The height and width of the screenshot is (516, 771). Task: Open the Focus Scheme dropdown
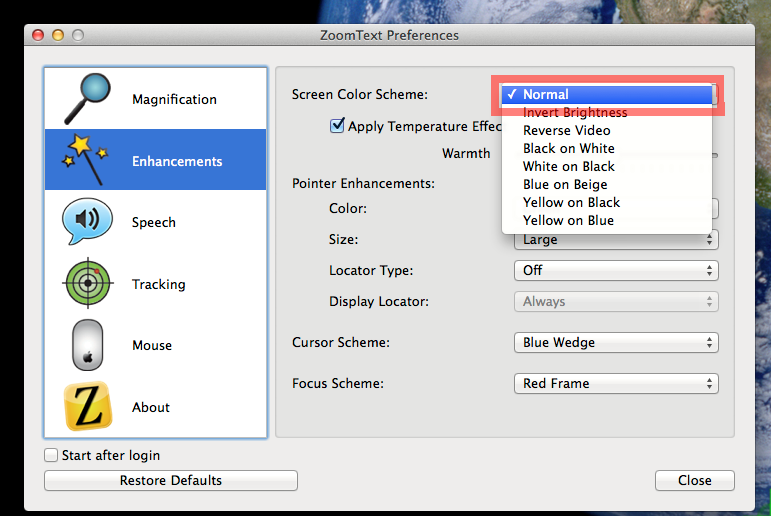617,383
